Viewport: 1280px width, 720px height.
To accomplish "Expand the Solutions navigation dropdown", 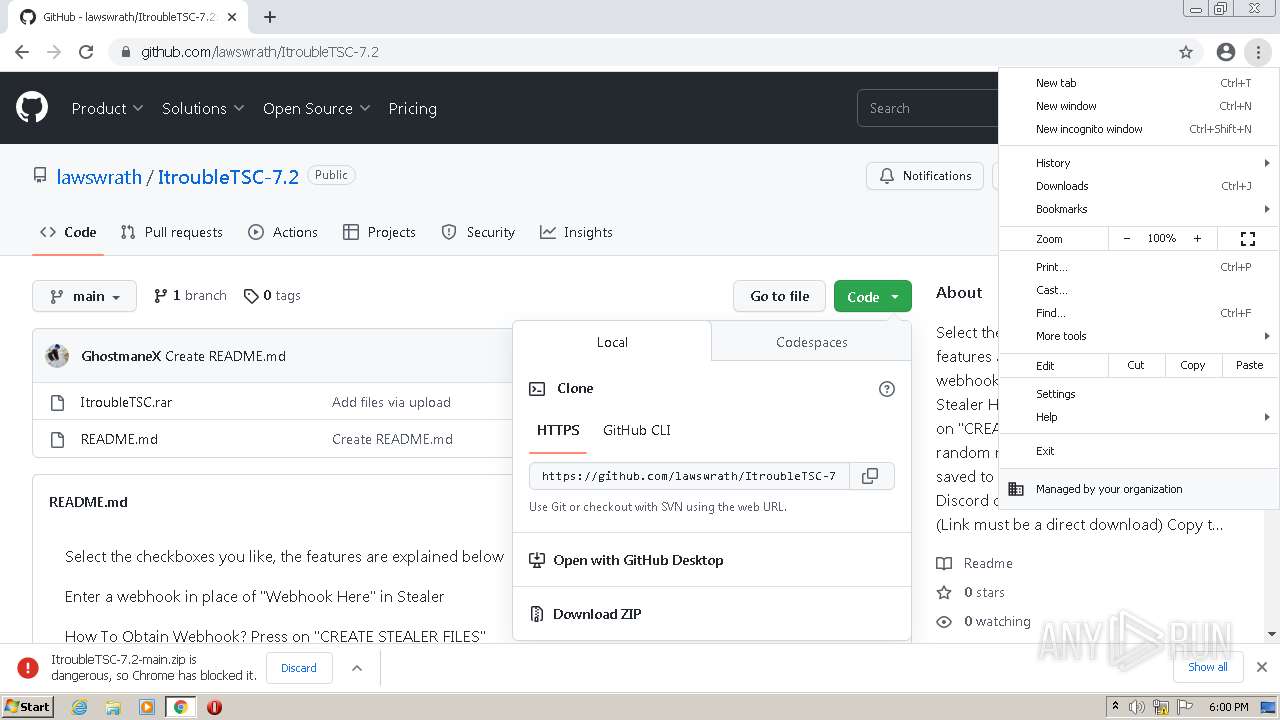I will [x=203, y=108].
